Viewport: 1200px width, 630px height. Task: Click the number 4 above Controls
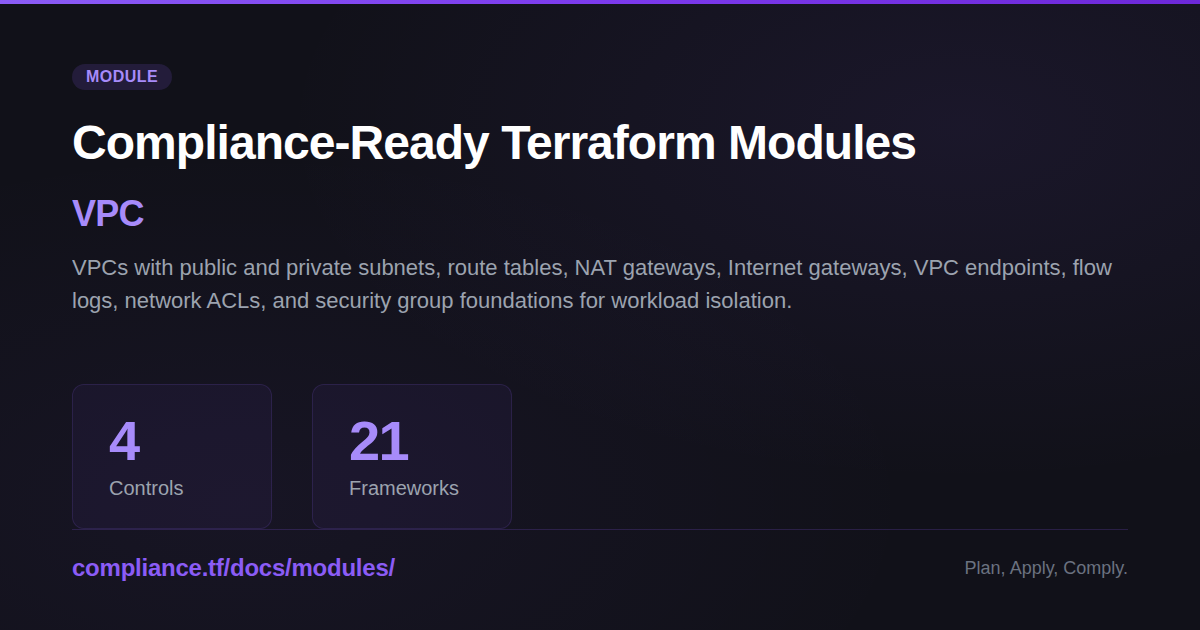124,442
